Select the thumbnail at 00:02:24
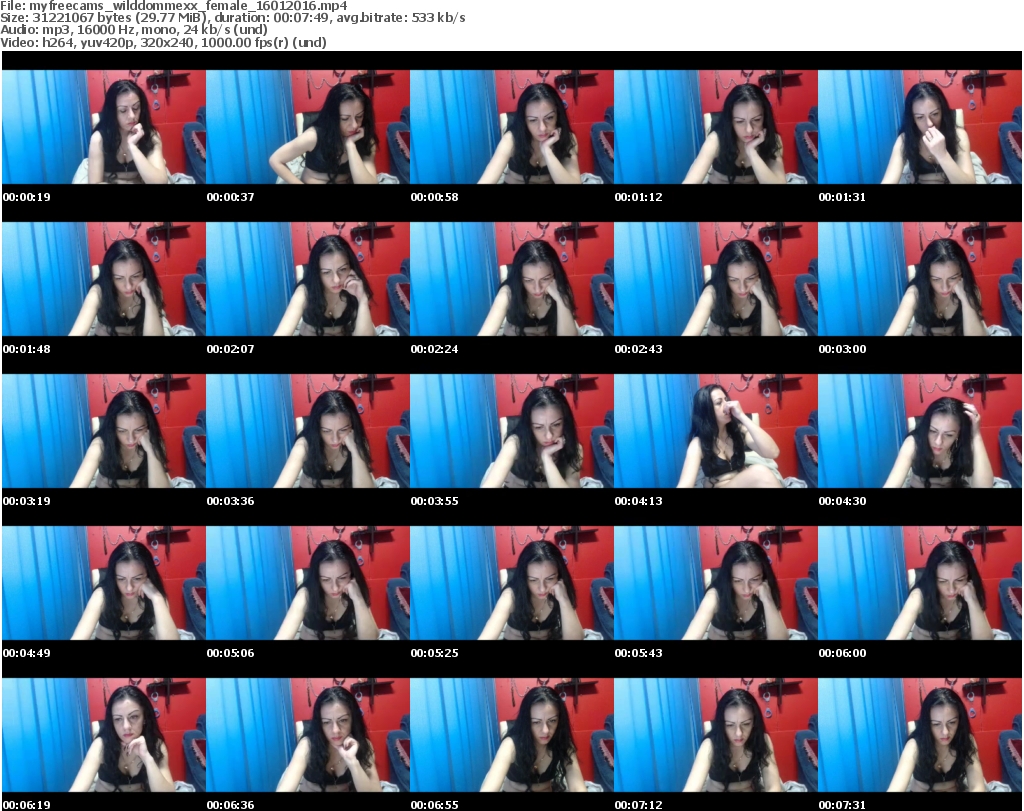Viewport: 1024px width, 811px height. point(512,279)
